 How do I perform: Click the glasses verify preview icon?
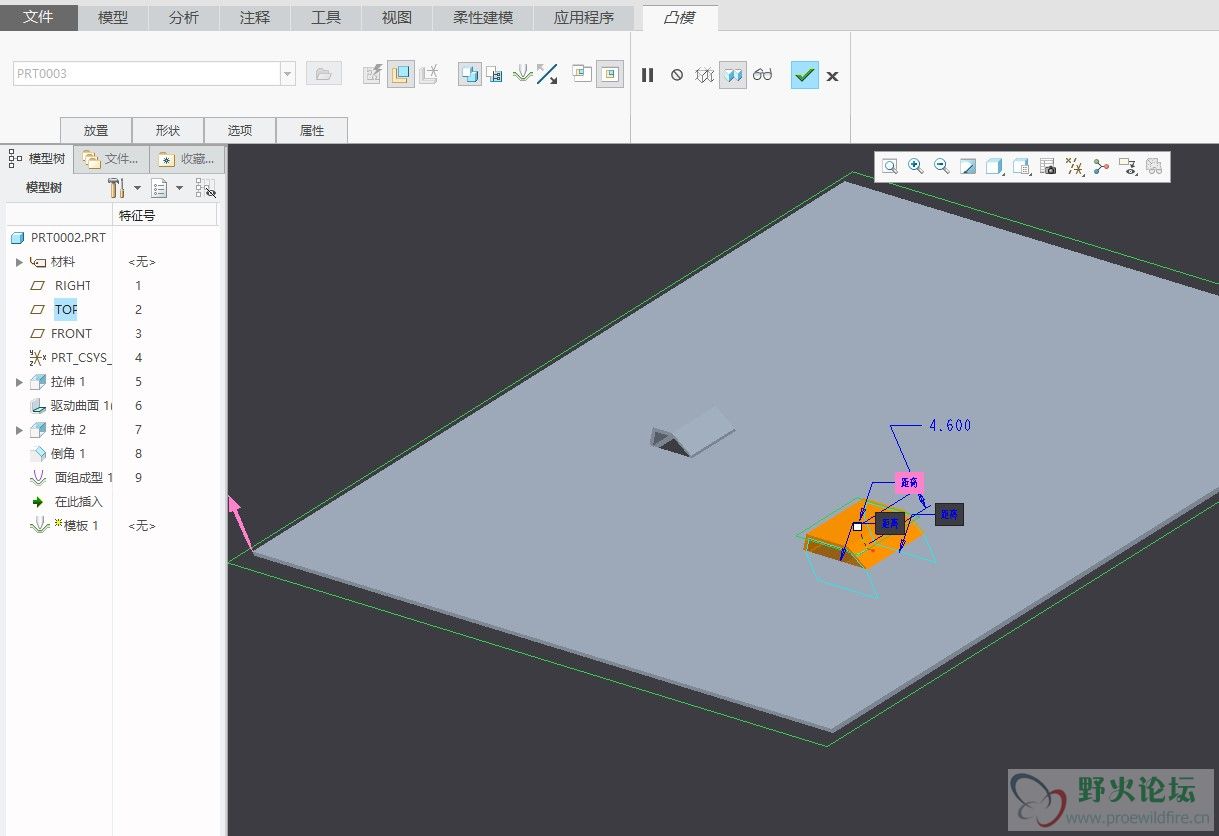(763, 75)
